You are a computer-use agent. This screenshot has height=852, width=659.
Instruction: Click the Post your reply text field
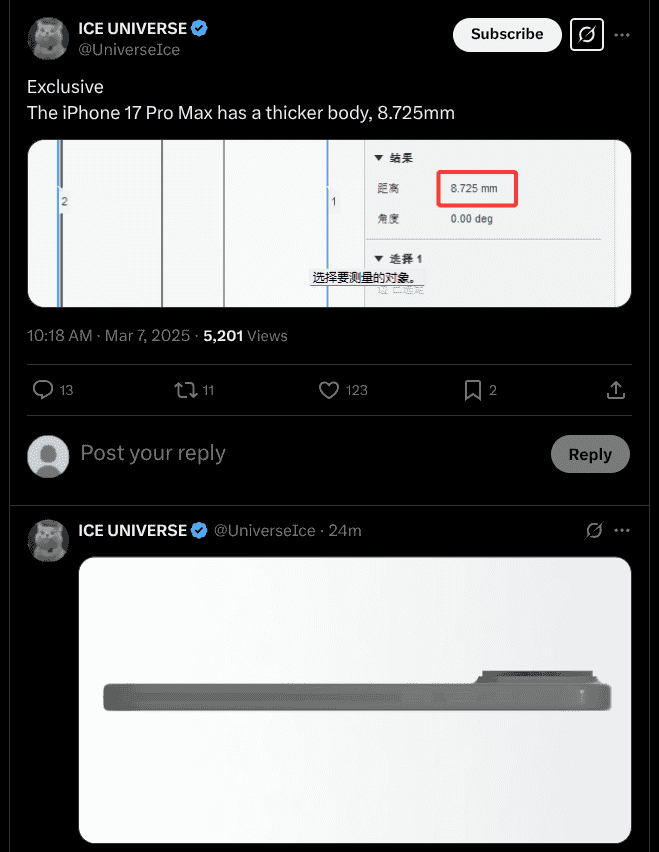click(x=300, y=453)
